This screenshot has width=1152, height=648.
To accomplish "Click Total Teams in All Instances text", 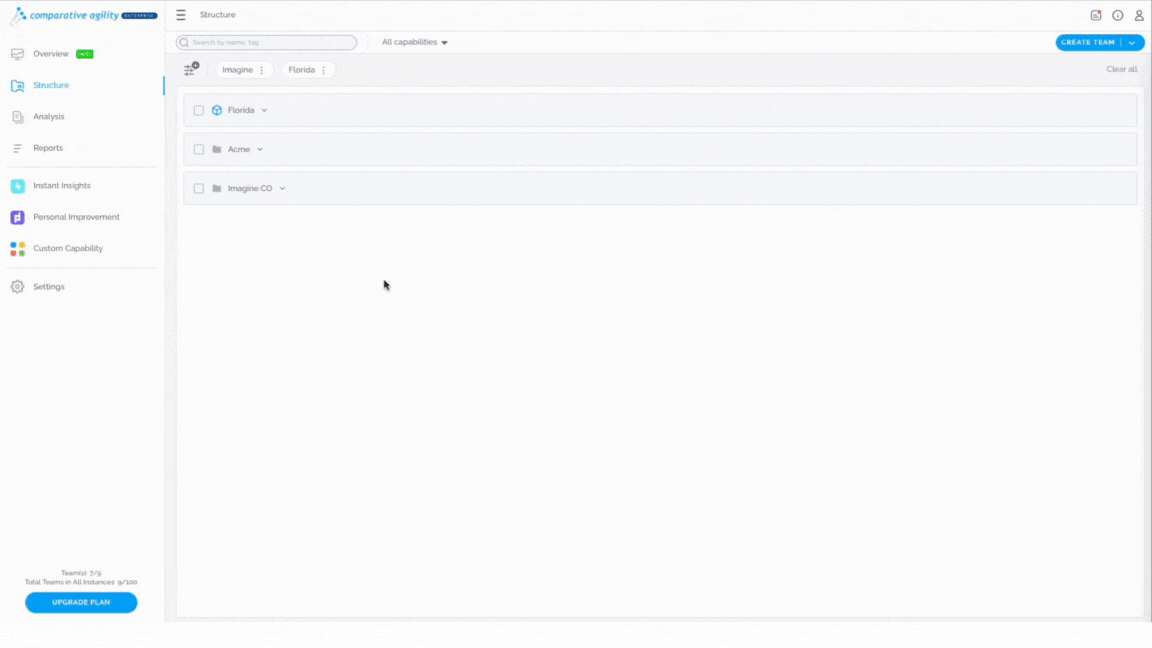I will (x=81, y=582).
